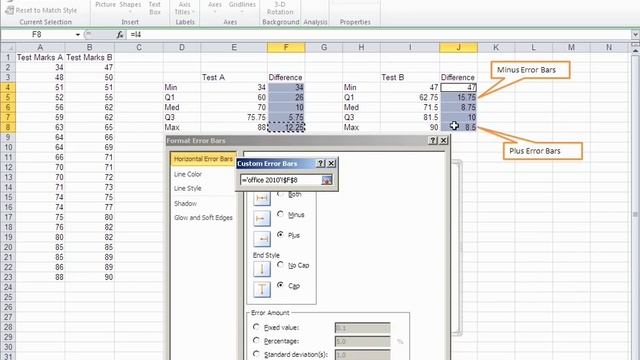Screen dimensions: 640x360
Task: Click the Cap end style icon
Action: (x=262, y=289)
